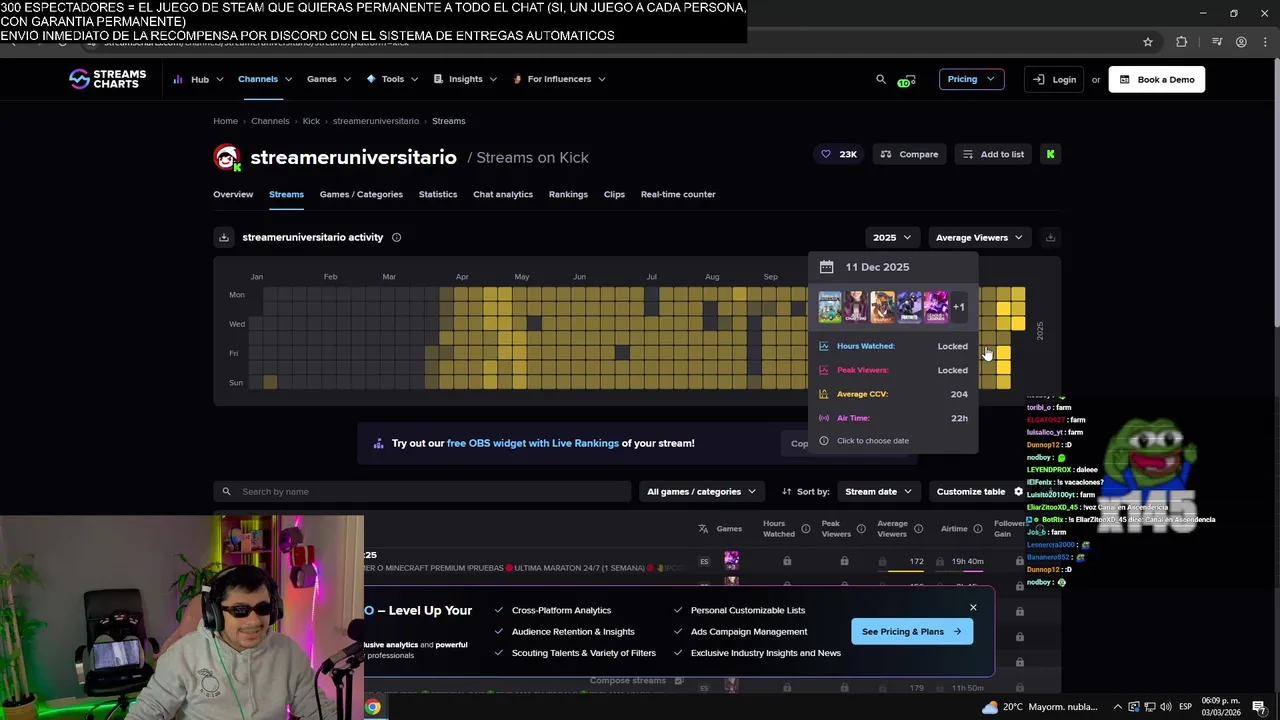Open the browser profile avatar icon
The image size is (1280, 720).
click(1241, 42)
